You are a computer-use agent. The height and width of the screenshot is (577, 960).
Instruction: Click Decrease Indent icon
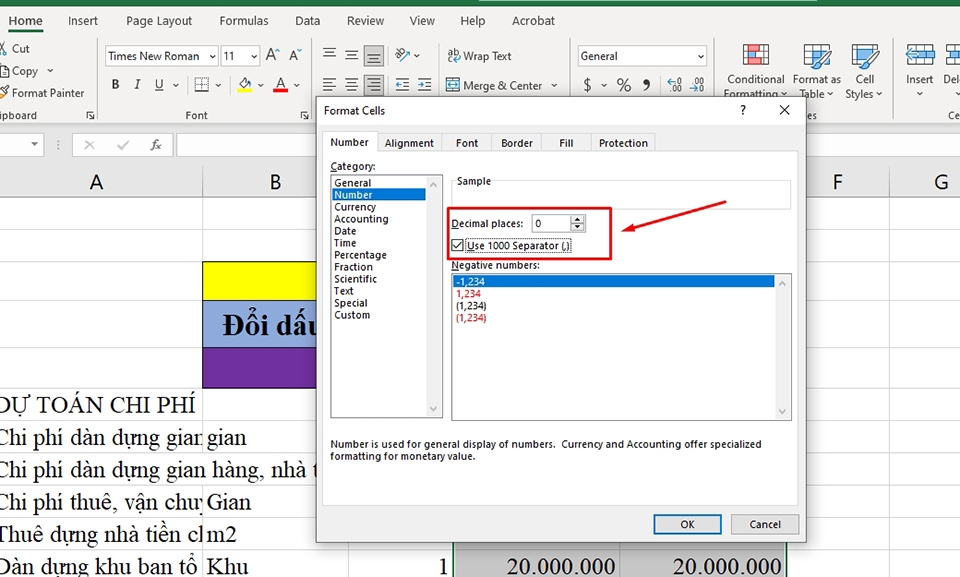(402, 85)
